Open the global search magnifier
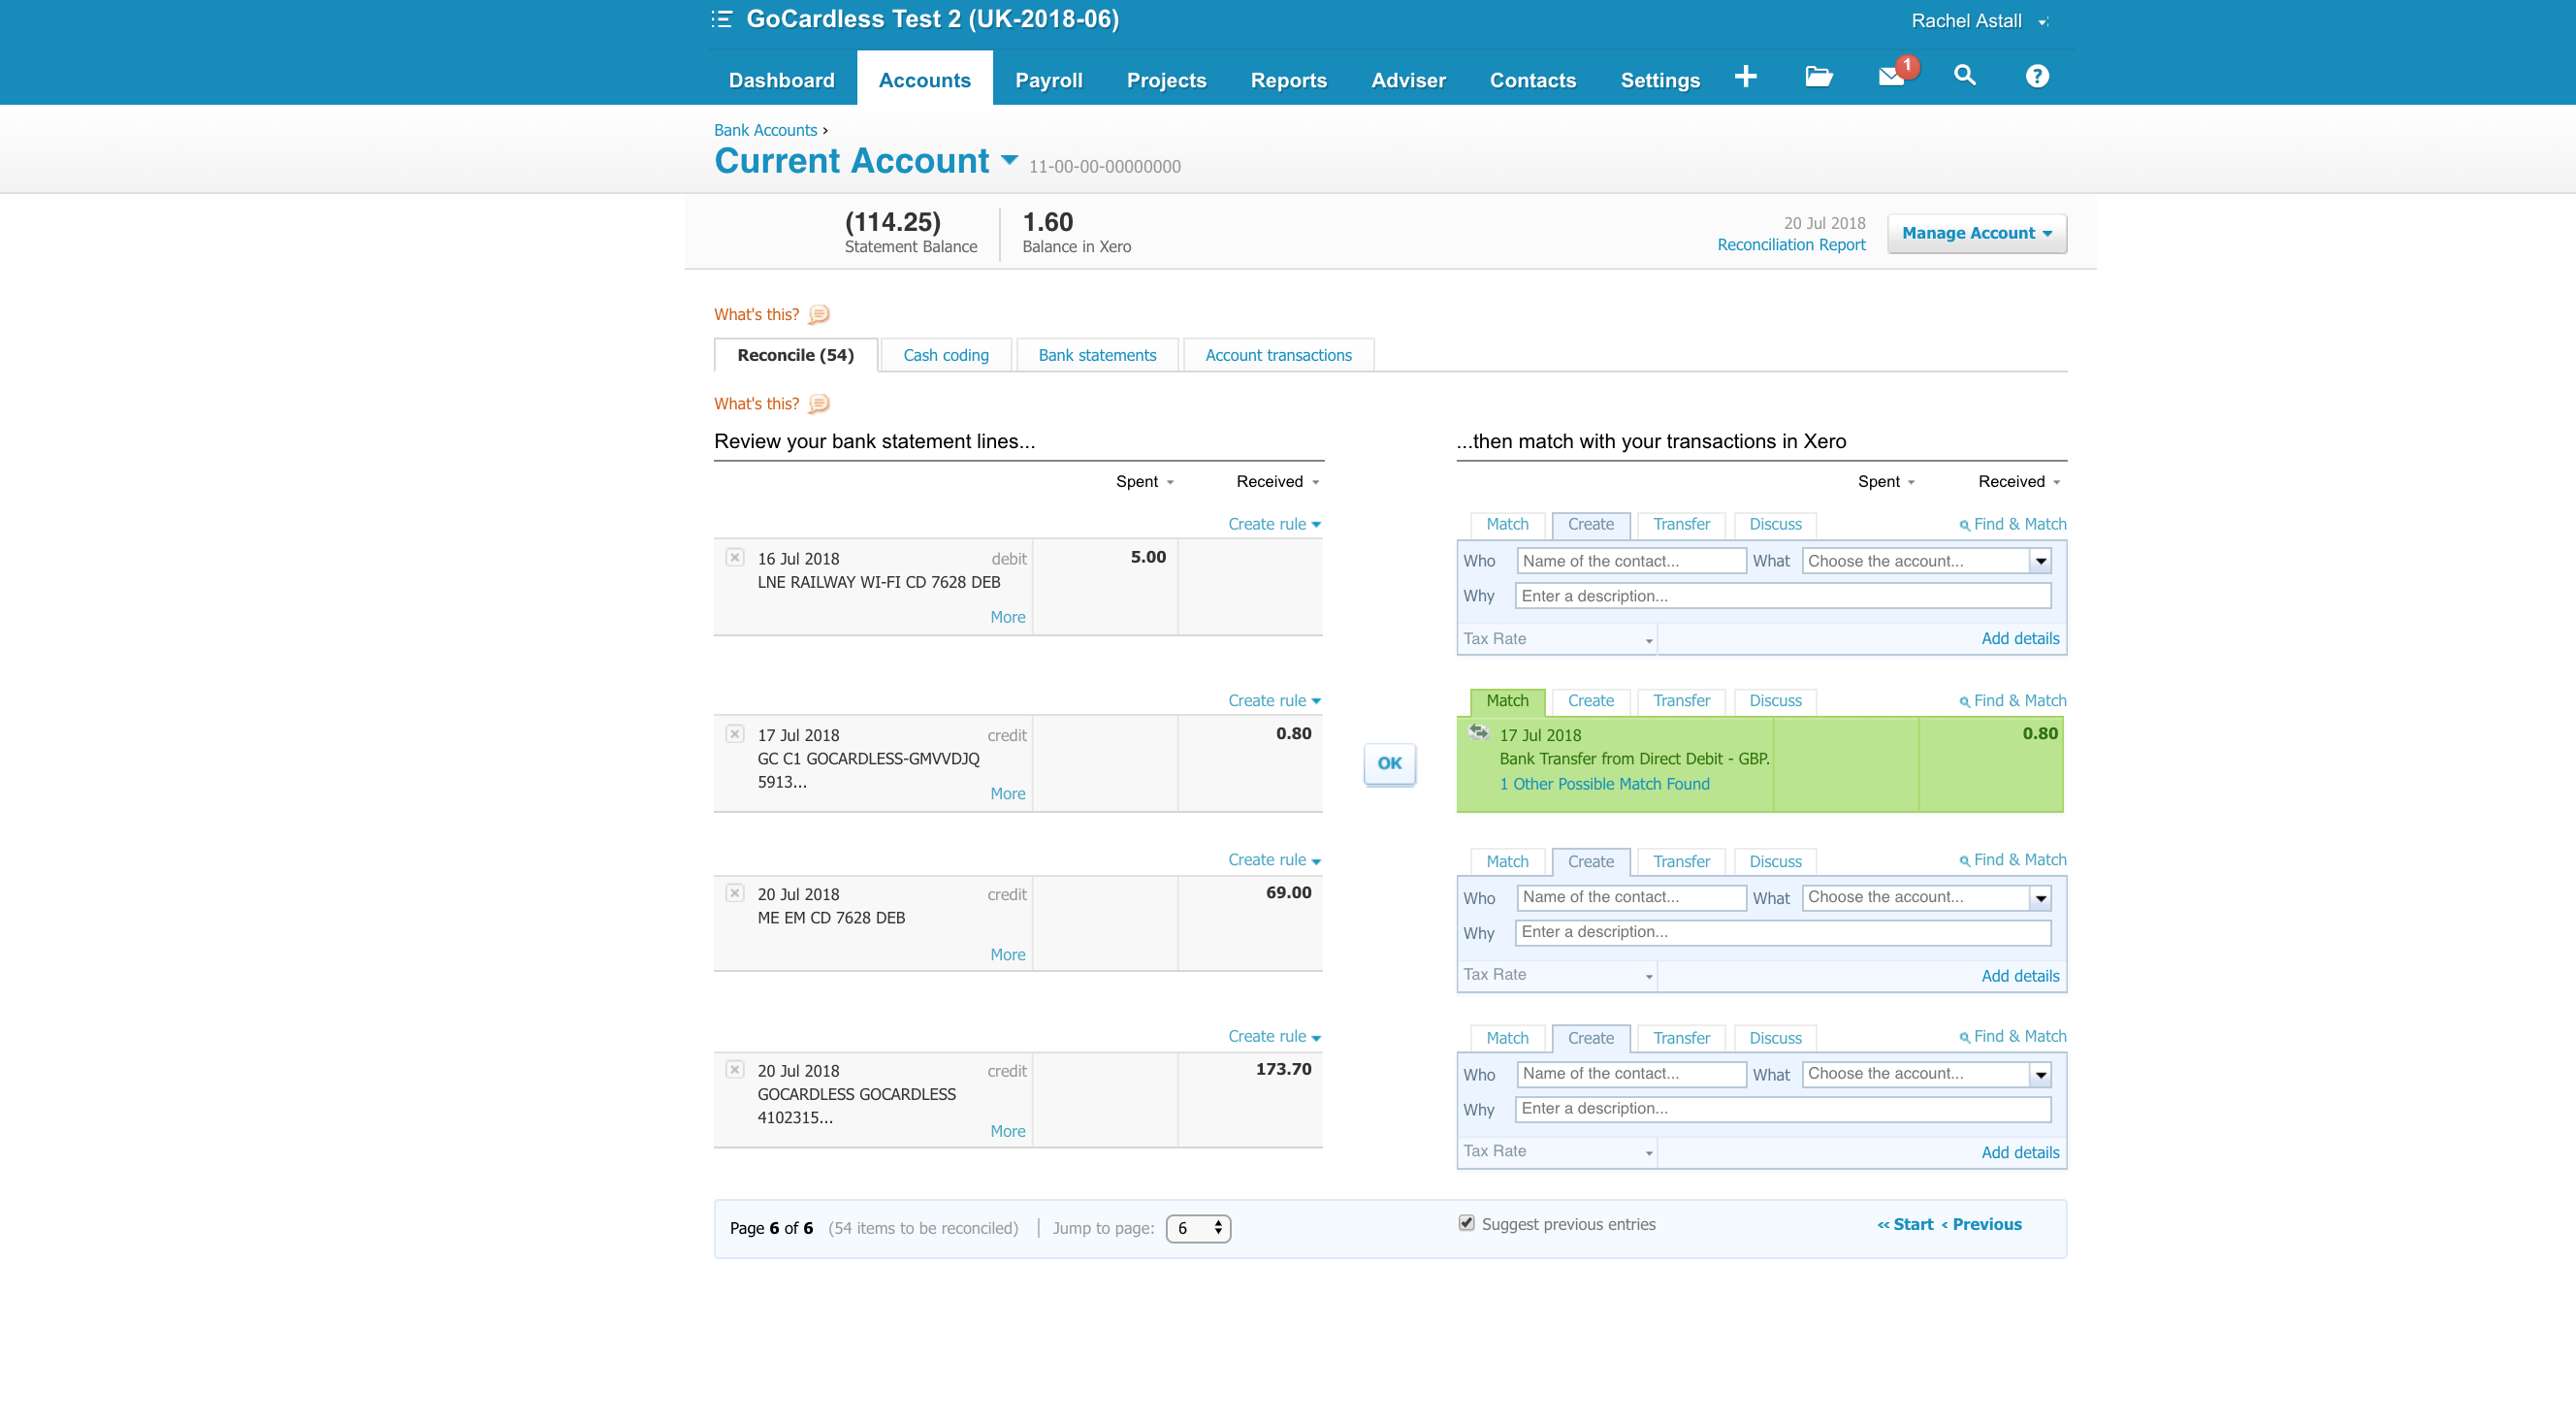The width and height of the screenshot is (2576, 1422). 1963,76
